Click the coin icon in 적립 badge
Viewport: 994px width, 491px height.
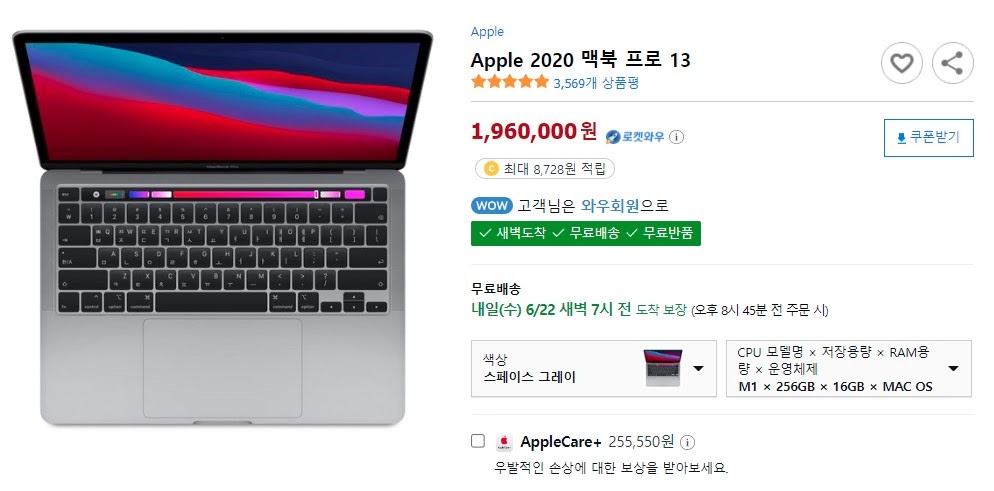coord(491,169)
